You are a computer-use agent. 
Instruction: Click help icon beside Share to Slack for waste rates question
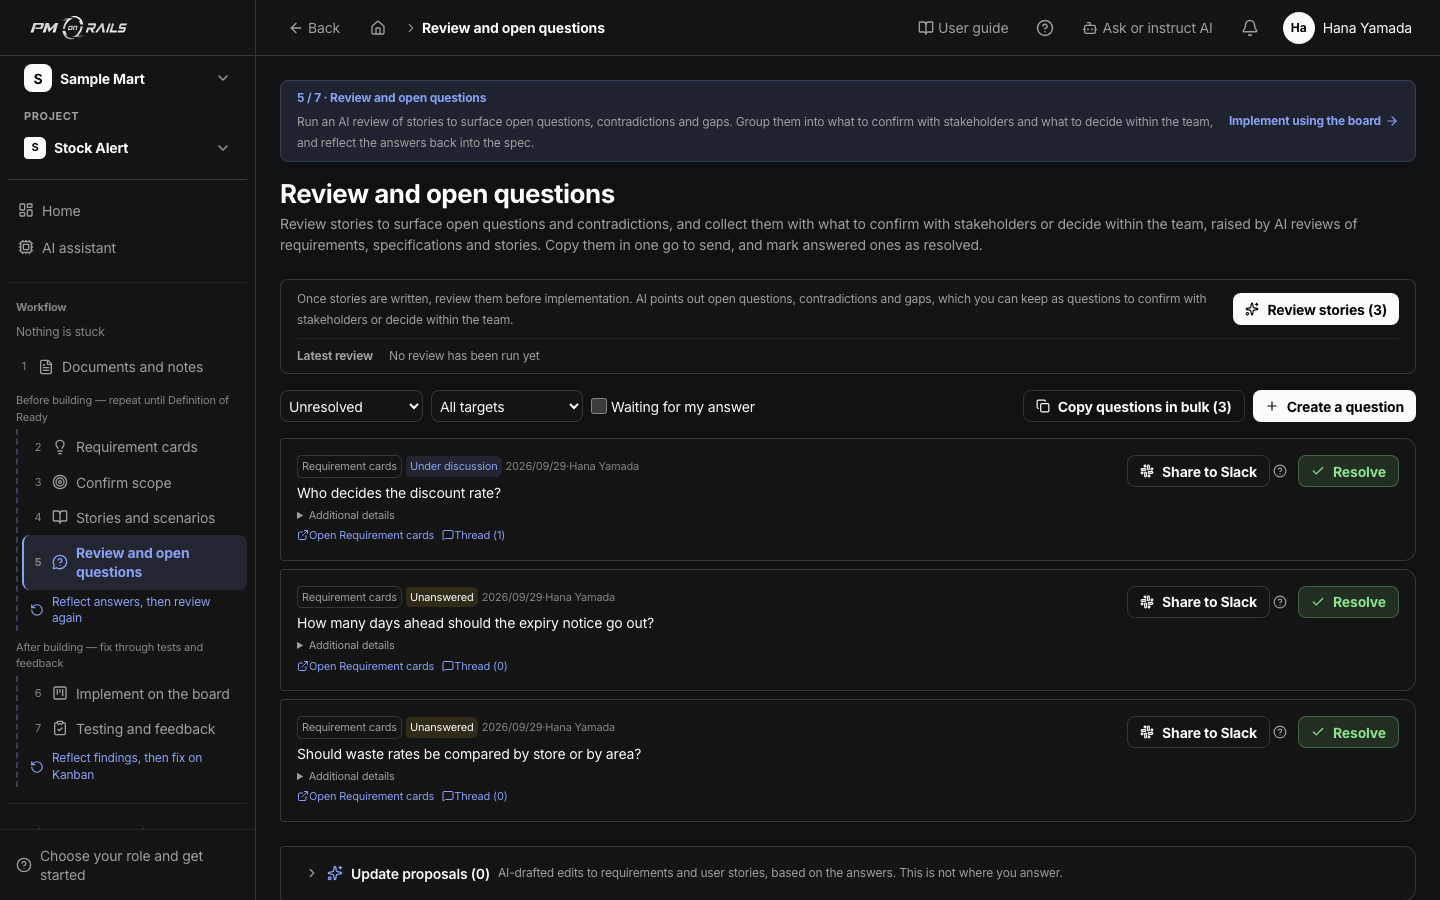point(1280,732)
